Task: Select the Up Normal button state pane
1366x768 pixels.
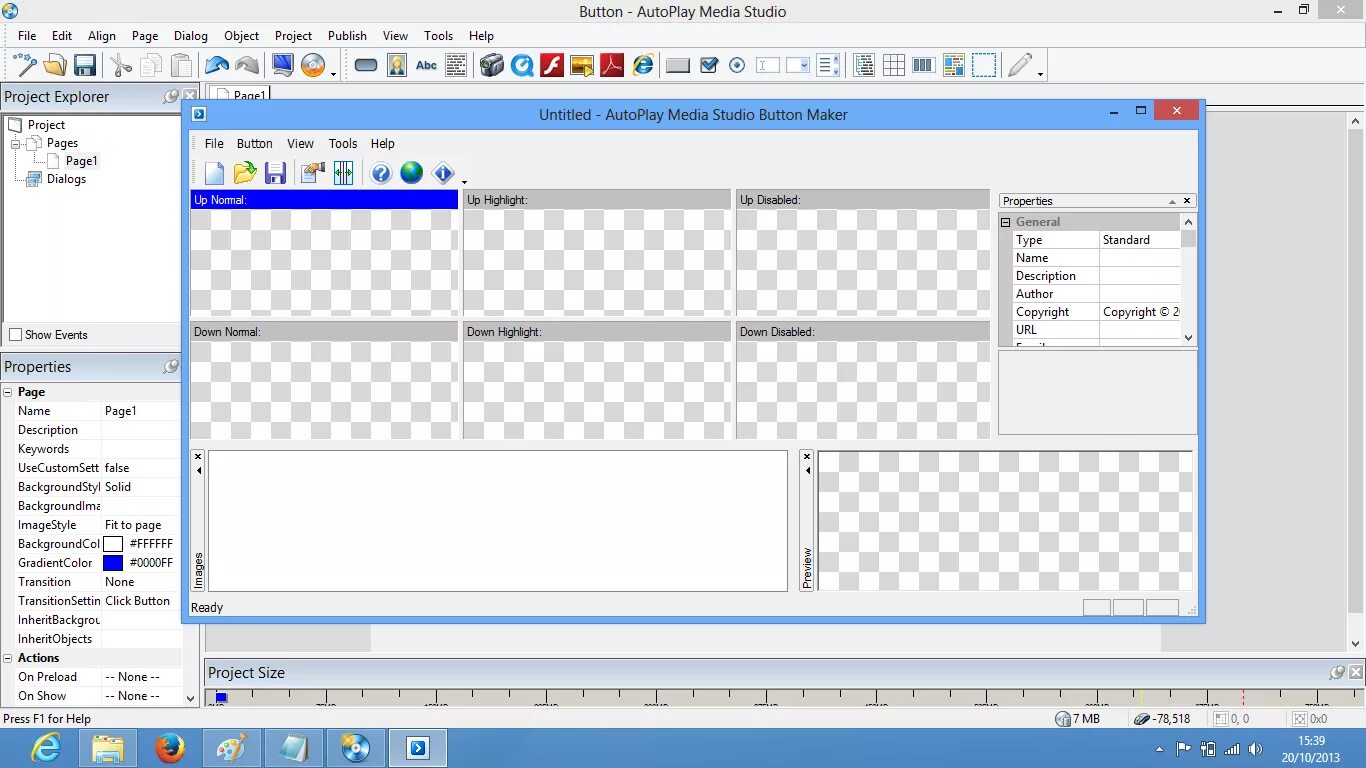Action: (x=324, y=253)
